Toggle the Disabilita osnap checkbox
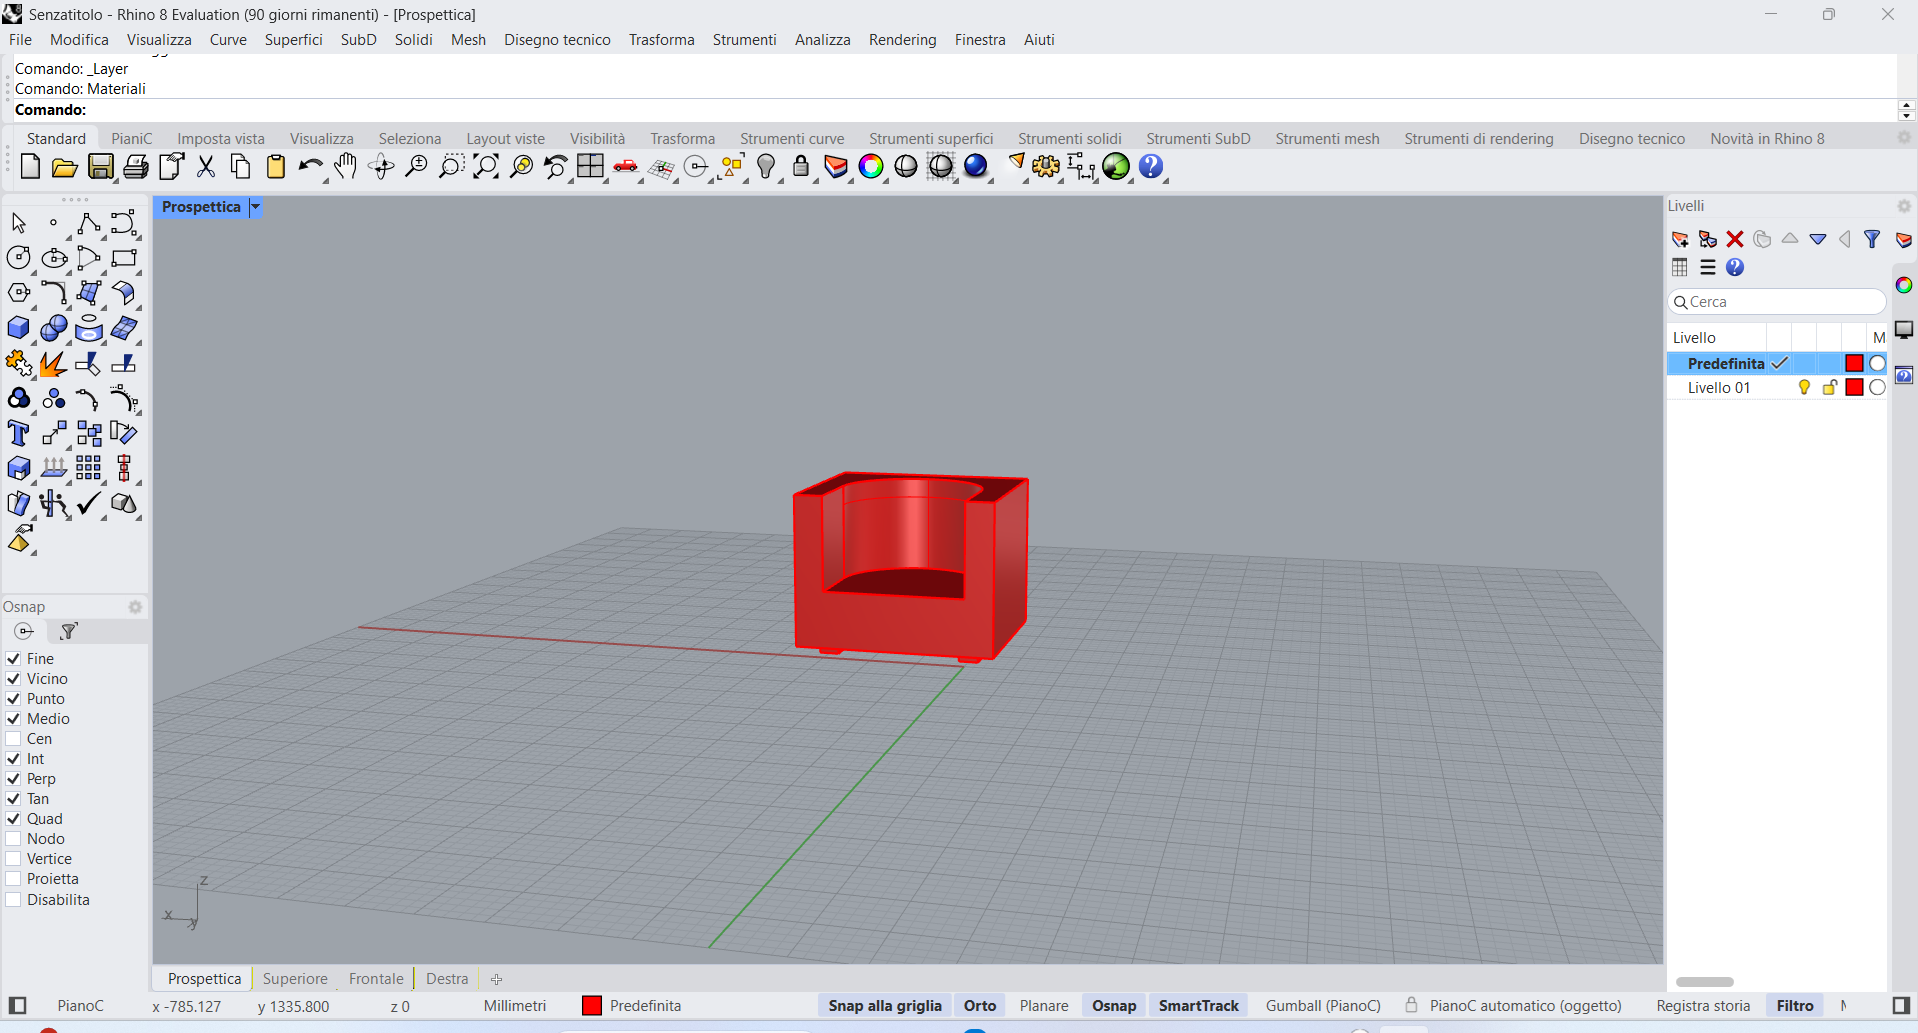This screenshot has width=1918, height=1033. 14,900
